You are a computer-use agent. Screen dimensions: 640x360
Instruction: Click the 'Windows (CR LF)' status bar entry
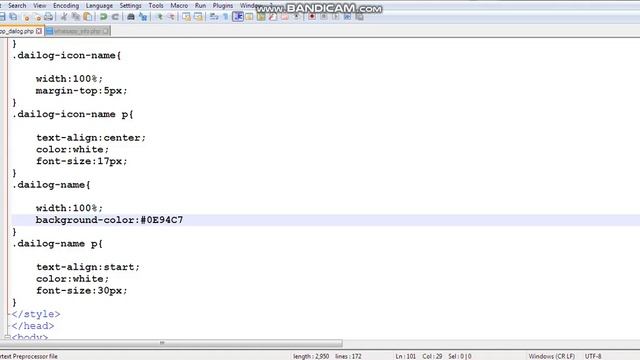pos(551,356)
